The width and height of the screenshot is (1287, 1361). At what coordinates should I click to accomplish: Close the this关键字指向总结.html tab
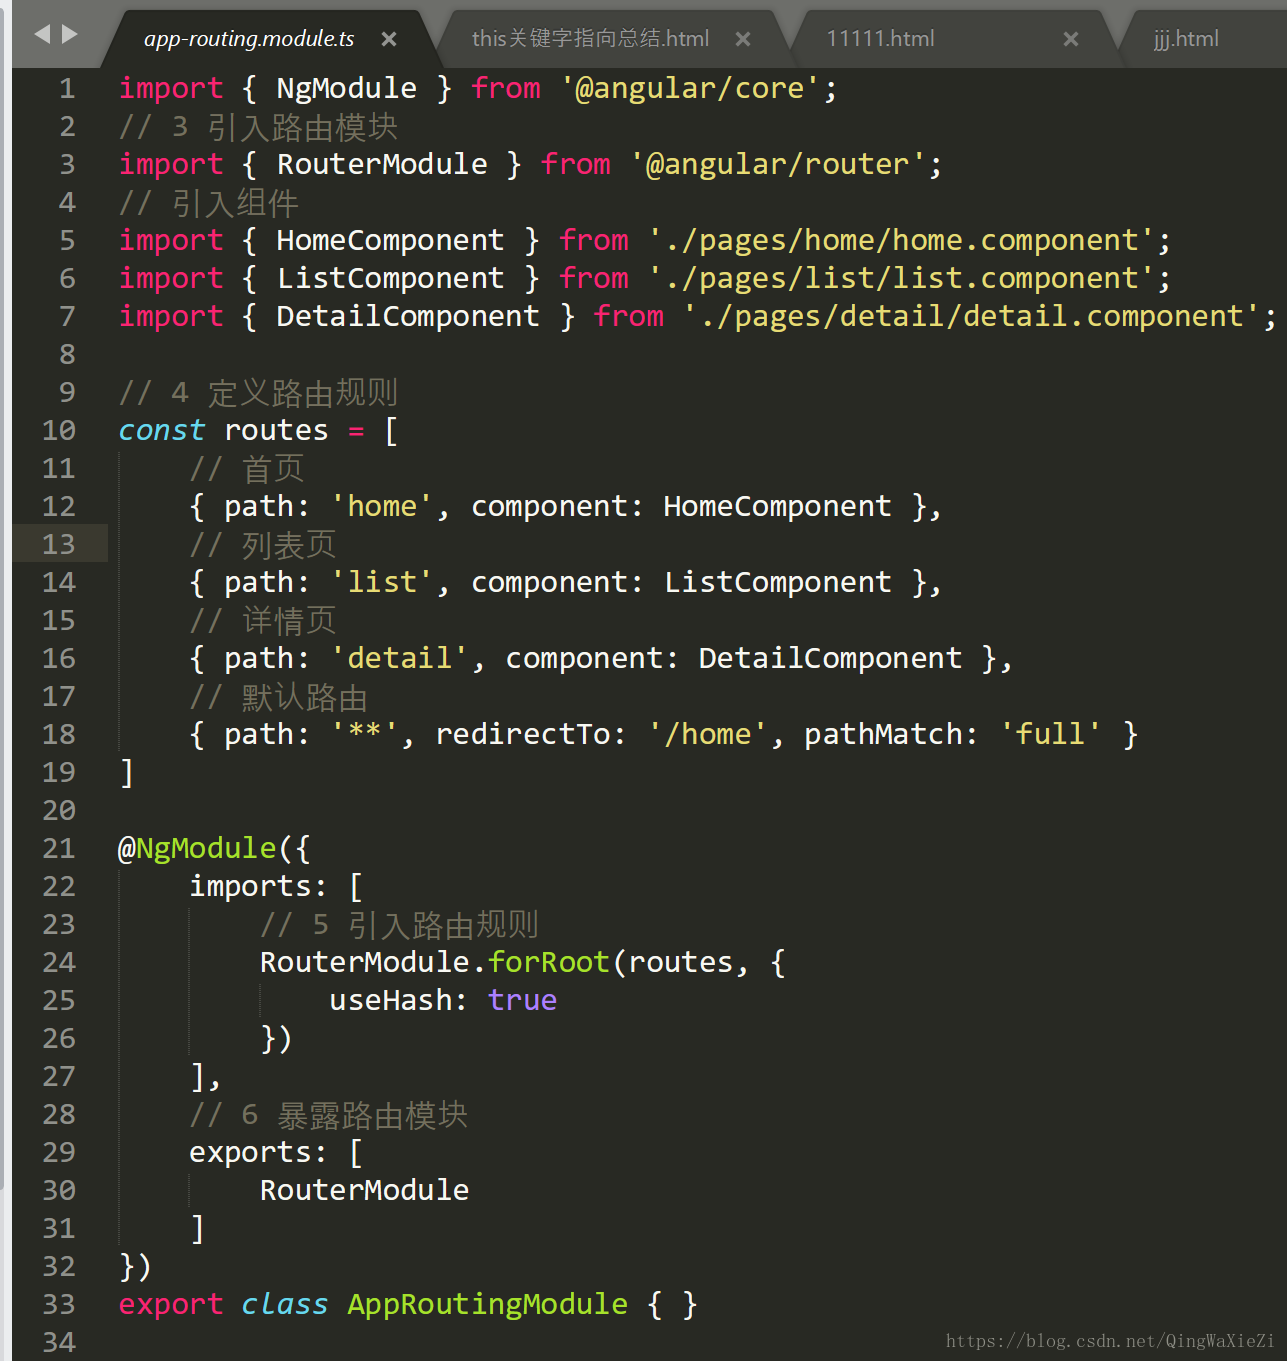(743, 39)
